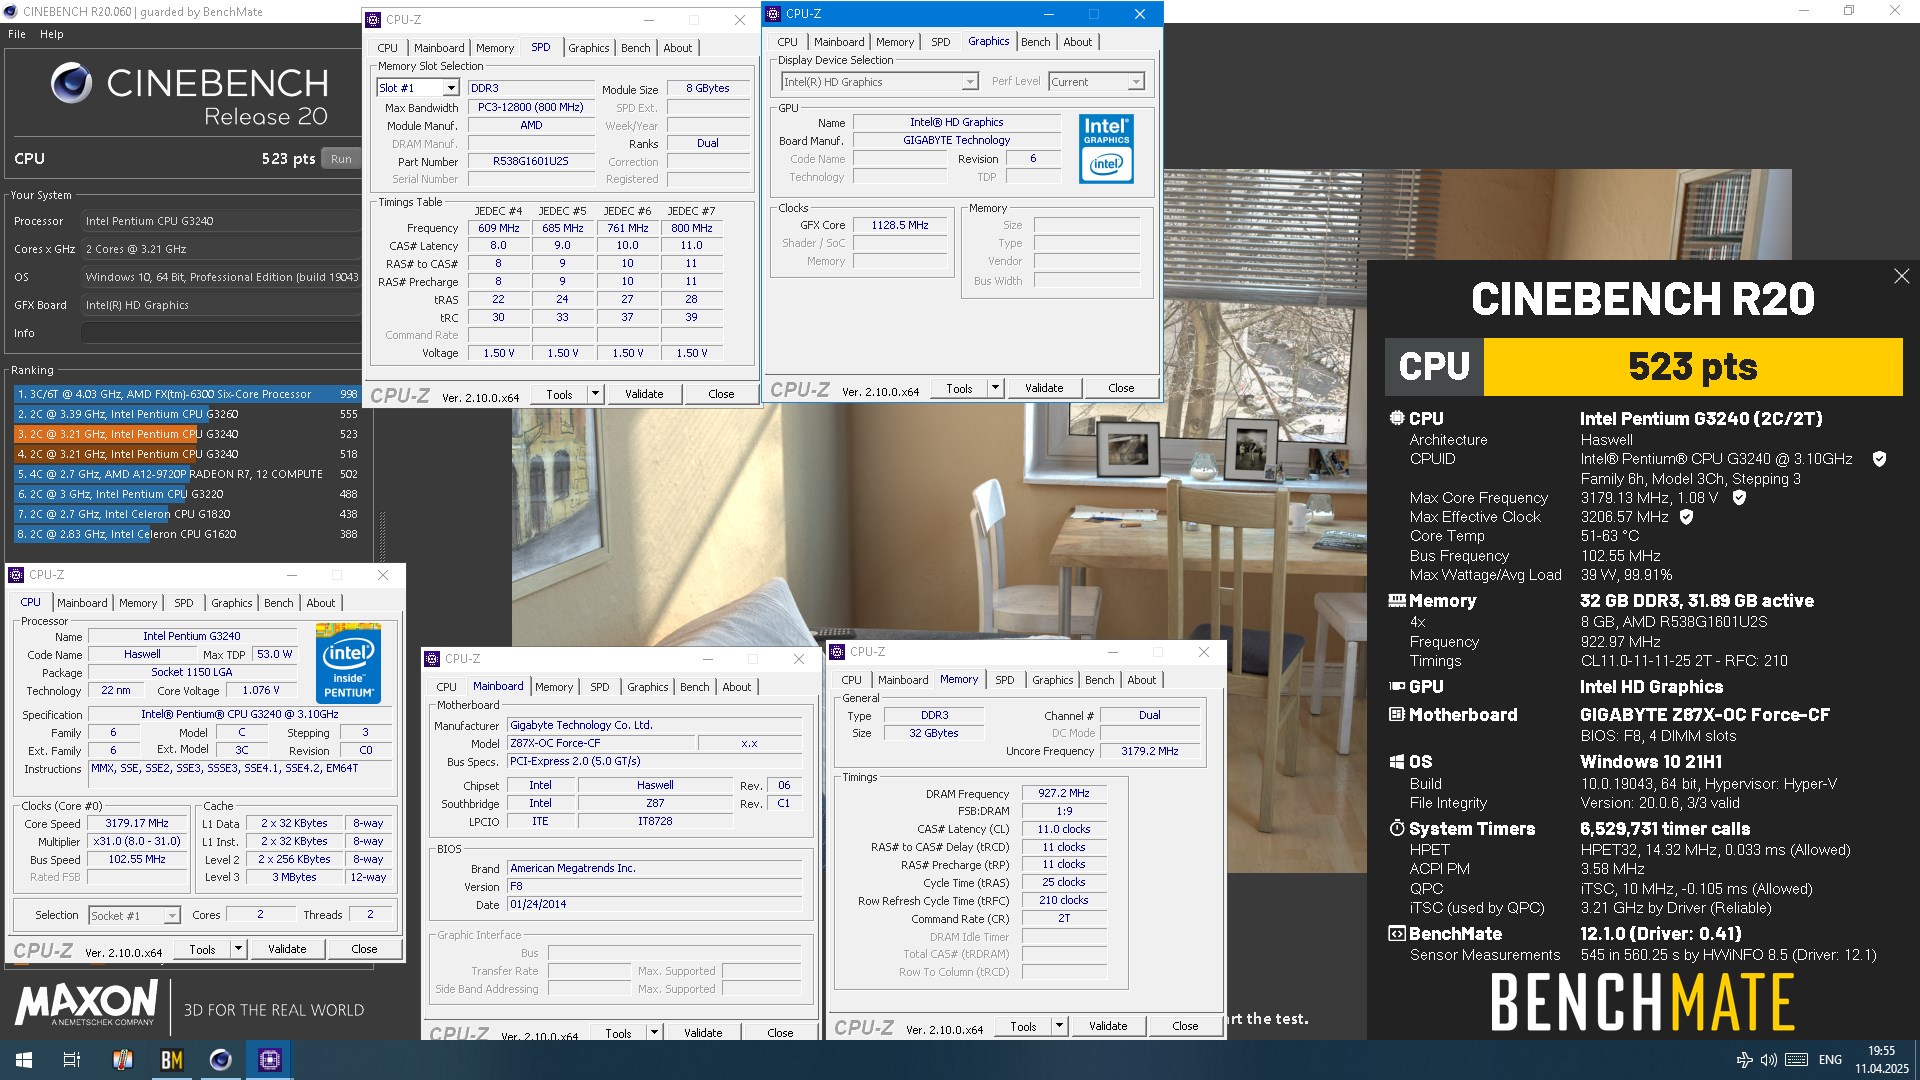Click the shield beside Max Effective Clock
Image resolution: width=1920 pixels, height=1080 pixels.
pos(1687,517)
